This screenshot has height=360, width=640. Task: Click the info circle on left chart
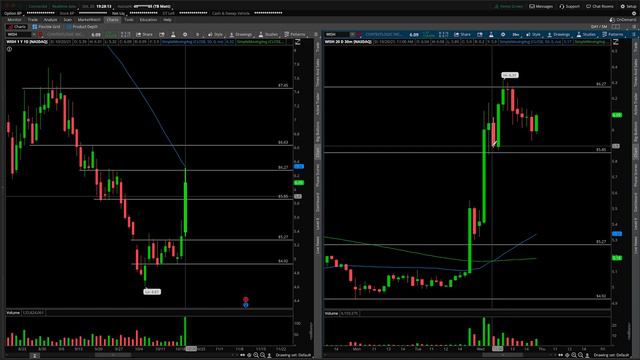(9, 49)
